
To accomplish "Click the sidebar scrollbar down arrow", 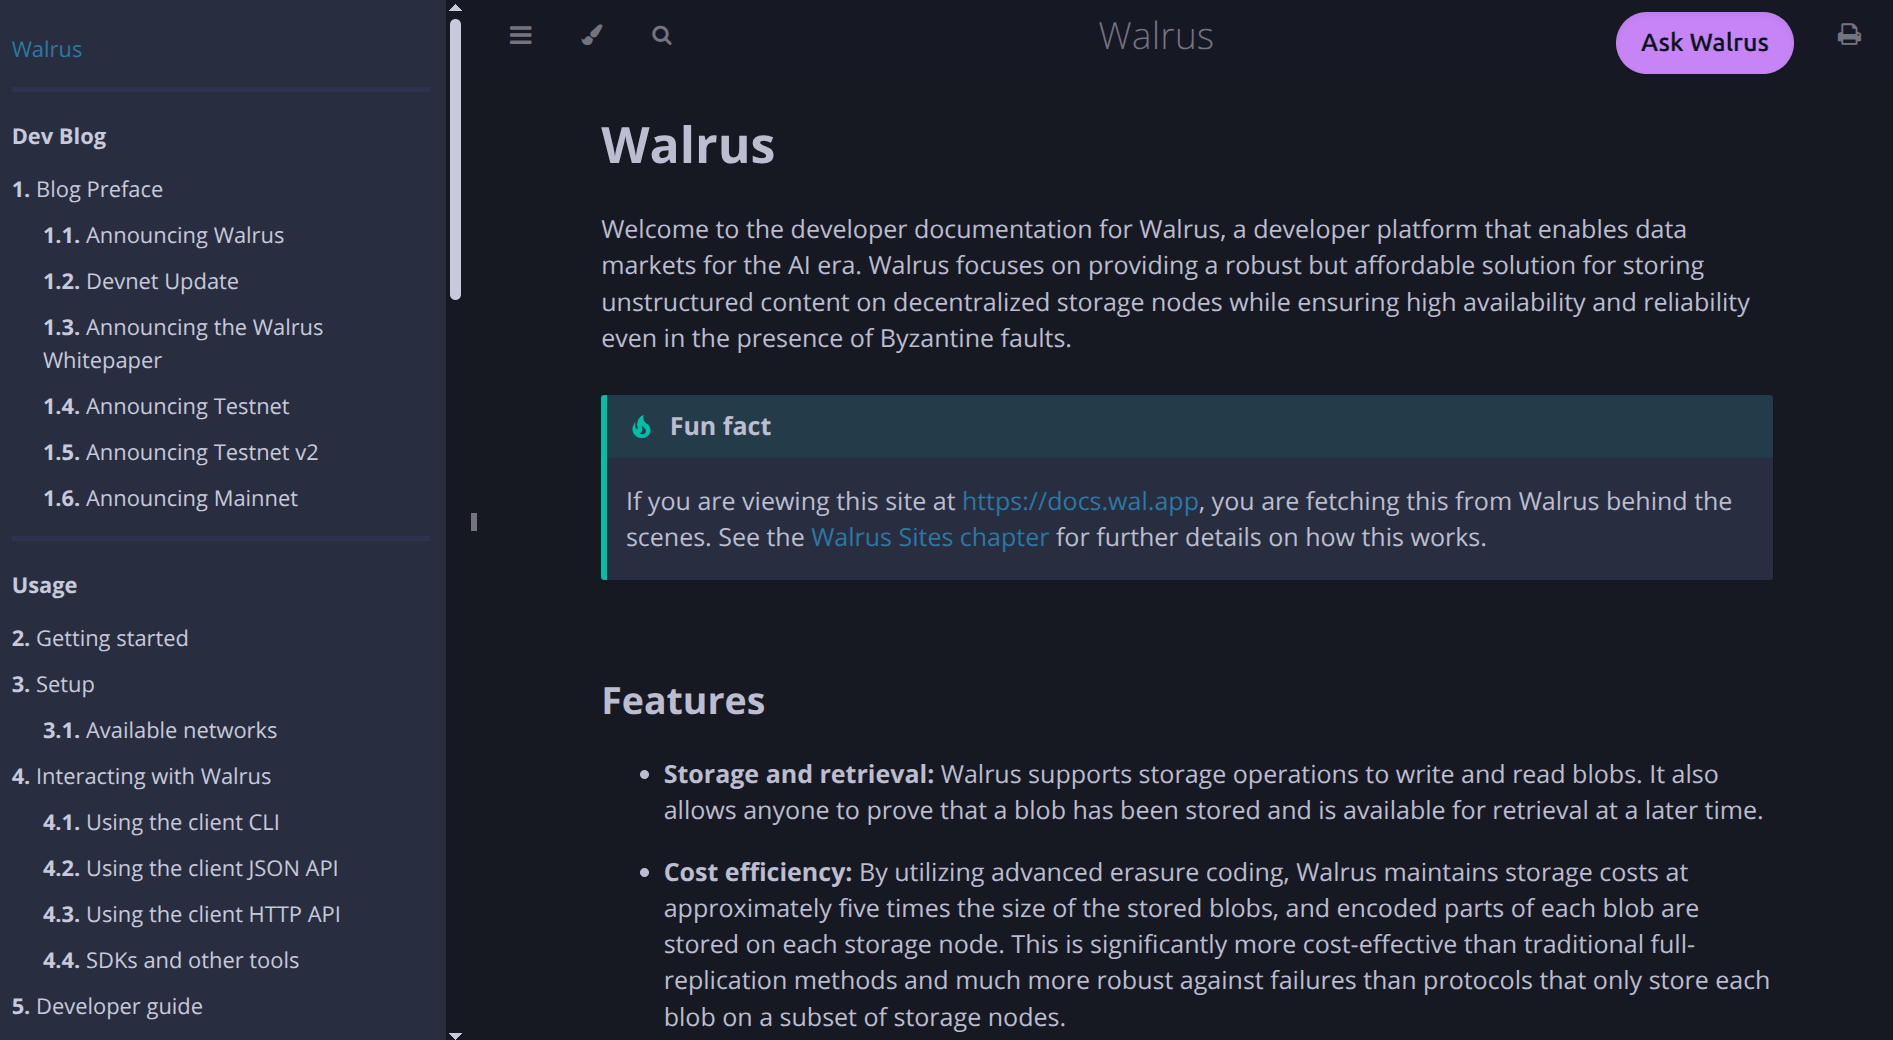I will tap(456, 1035).
